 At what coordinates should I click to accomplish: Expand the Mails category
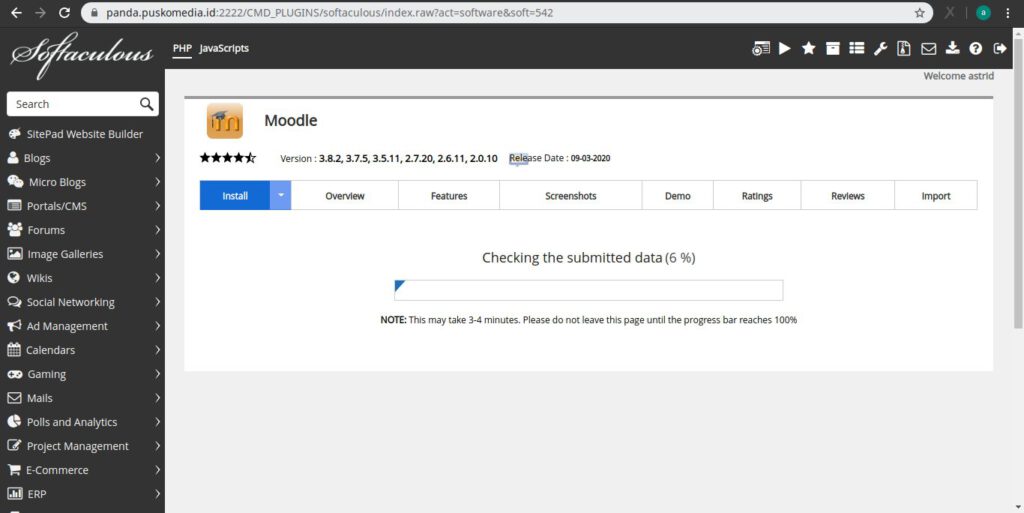tap(82, 398)
